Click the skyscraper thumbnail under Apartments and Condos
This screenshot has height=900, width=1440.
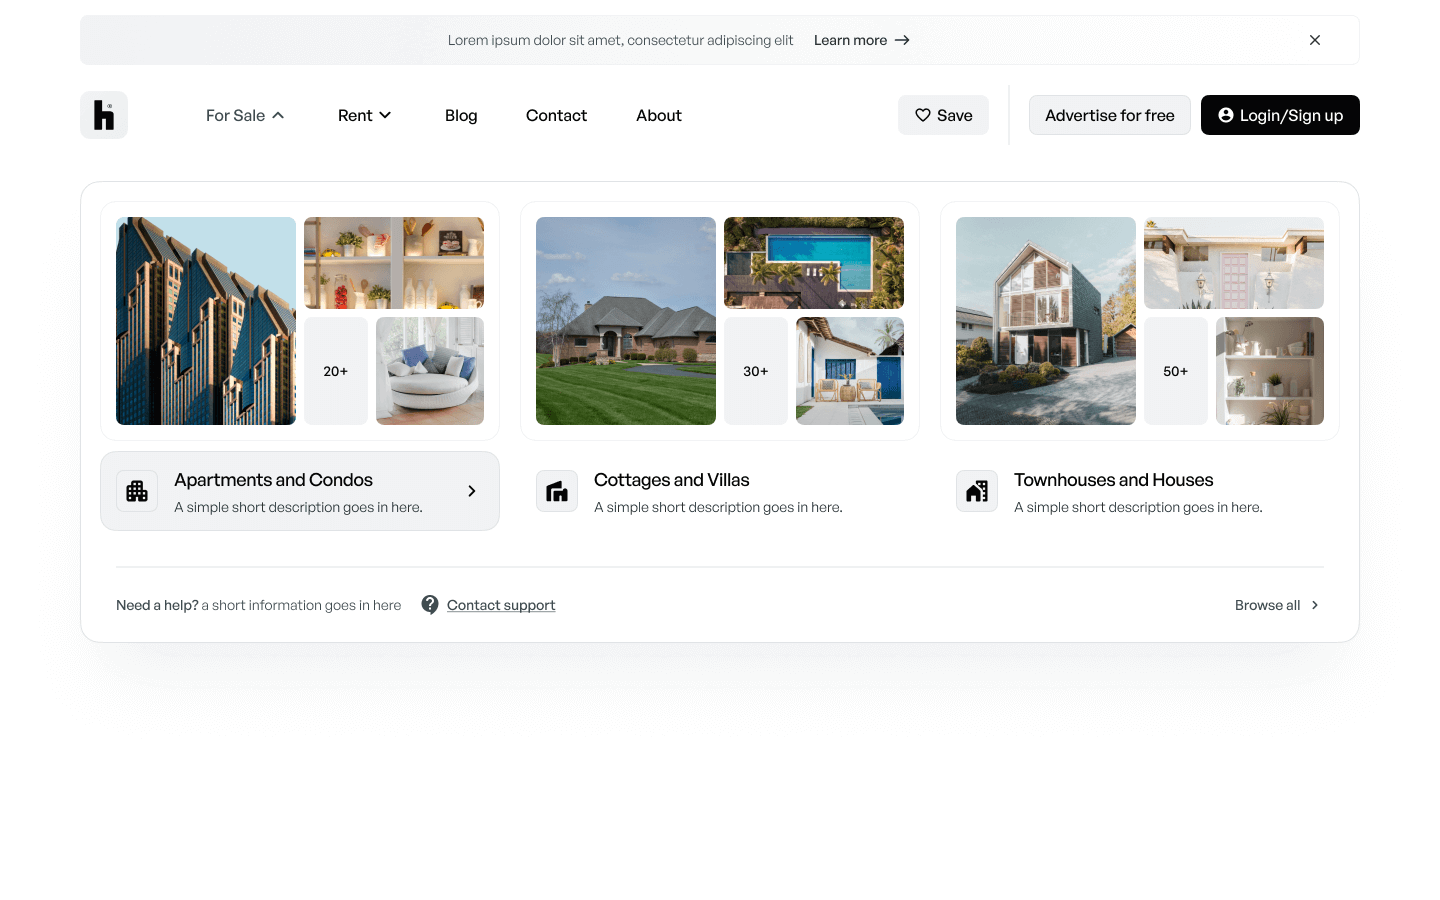(205, 321)
